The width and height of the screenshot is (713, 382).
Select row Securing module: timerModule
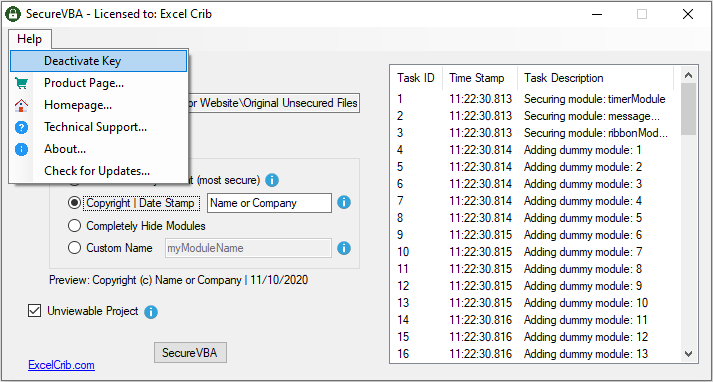[x=536, y=99]
